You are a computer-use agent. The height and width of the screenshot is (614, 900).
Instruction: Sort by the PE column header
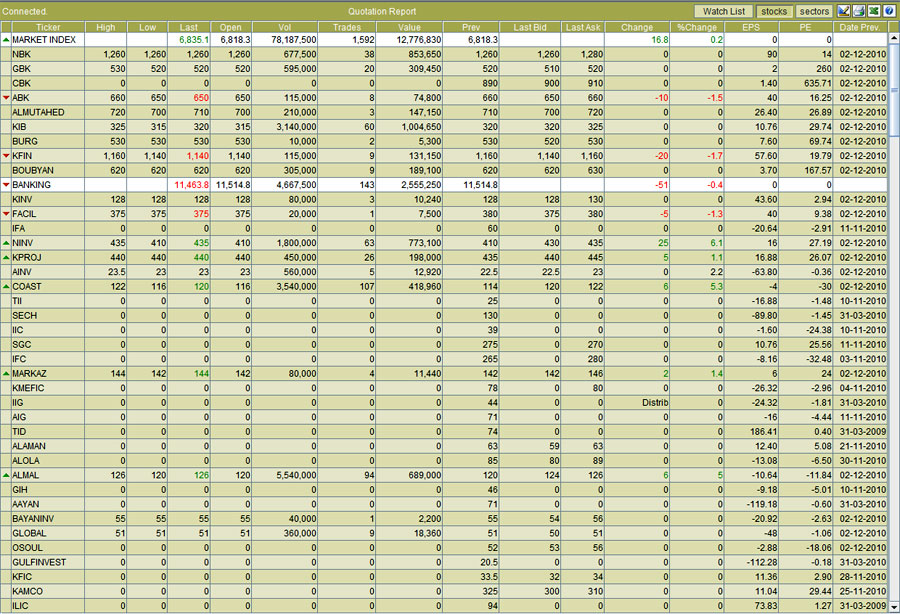coord(805,27)
